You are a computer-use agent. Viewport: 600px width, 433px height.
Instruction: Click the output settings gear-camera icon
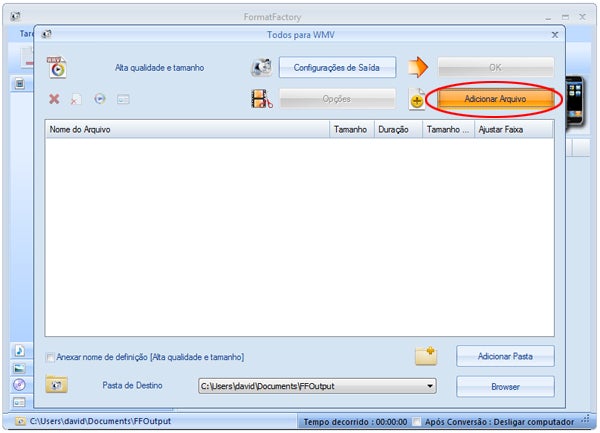pyautogui.click(x=261, y=67)
